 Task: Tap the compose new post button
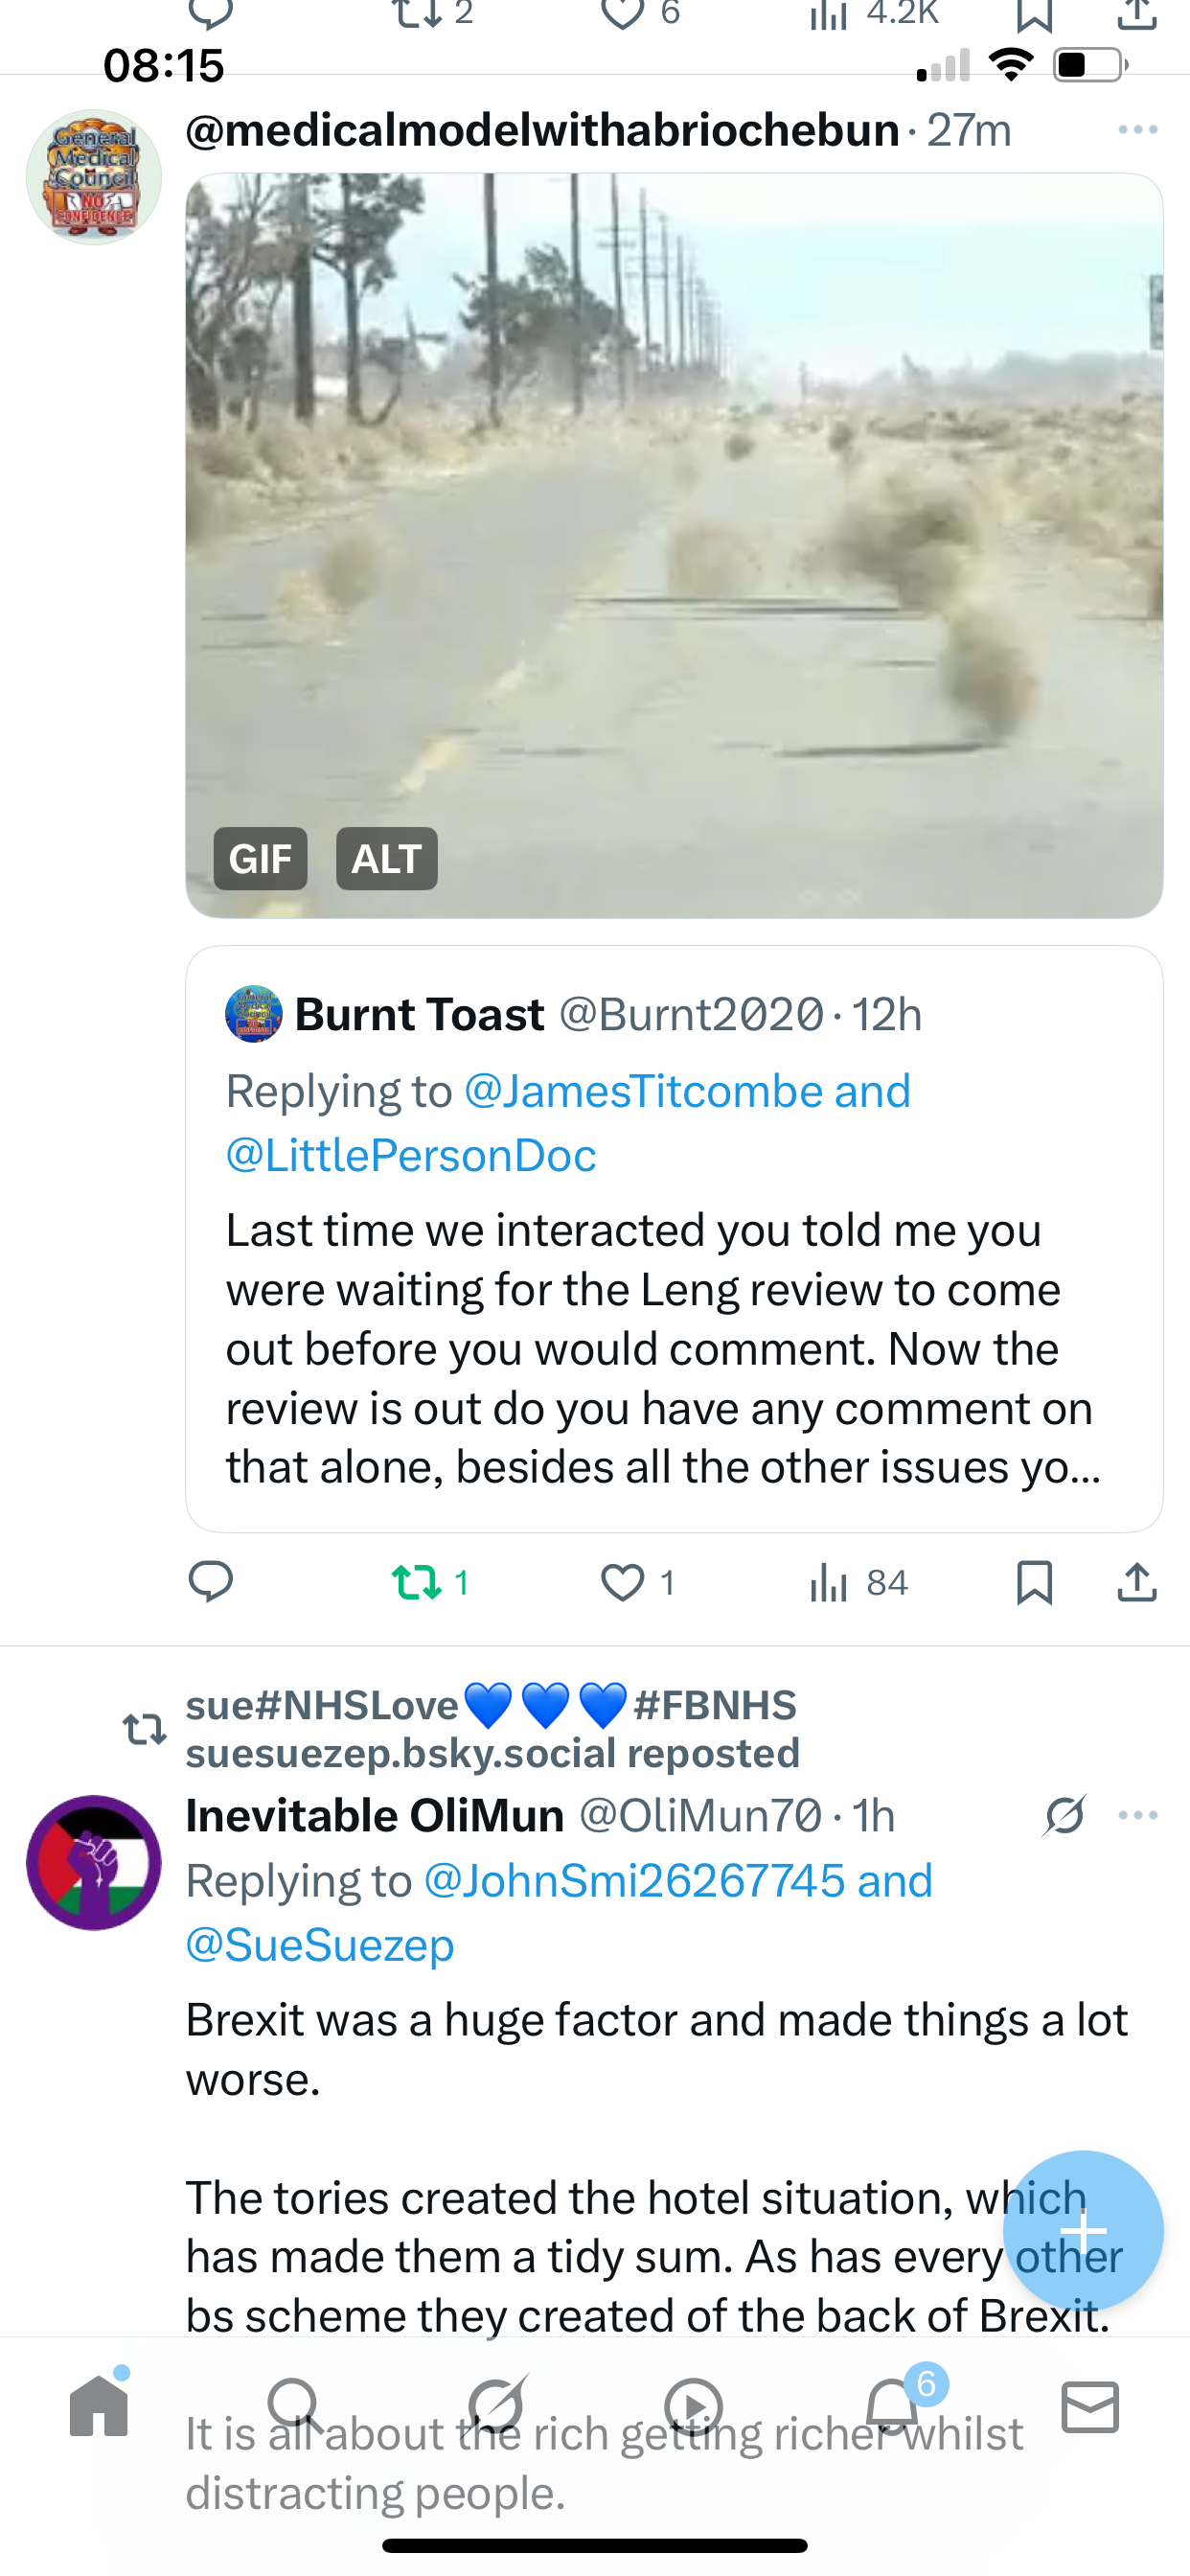pyautogui.click(x=1082, y=2230)
